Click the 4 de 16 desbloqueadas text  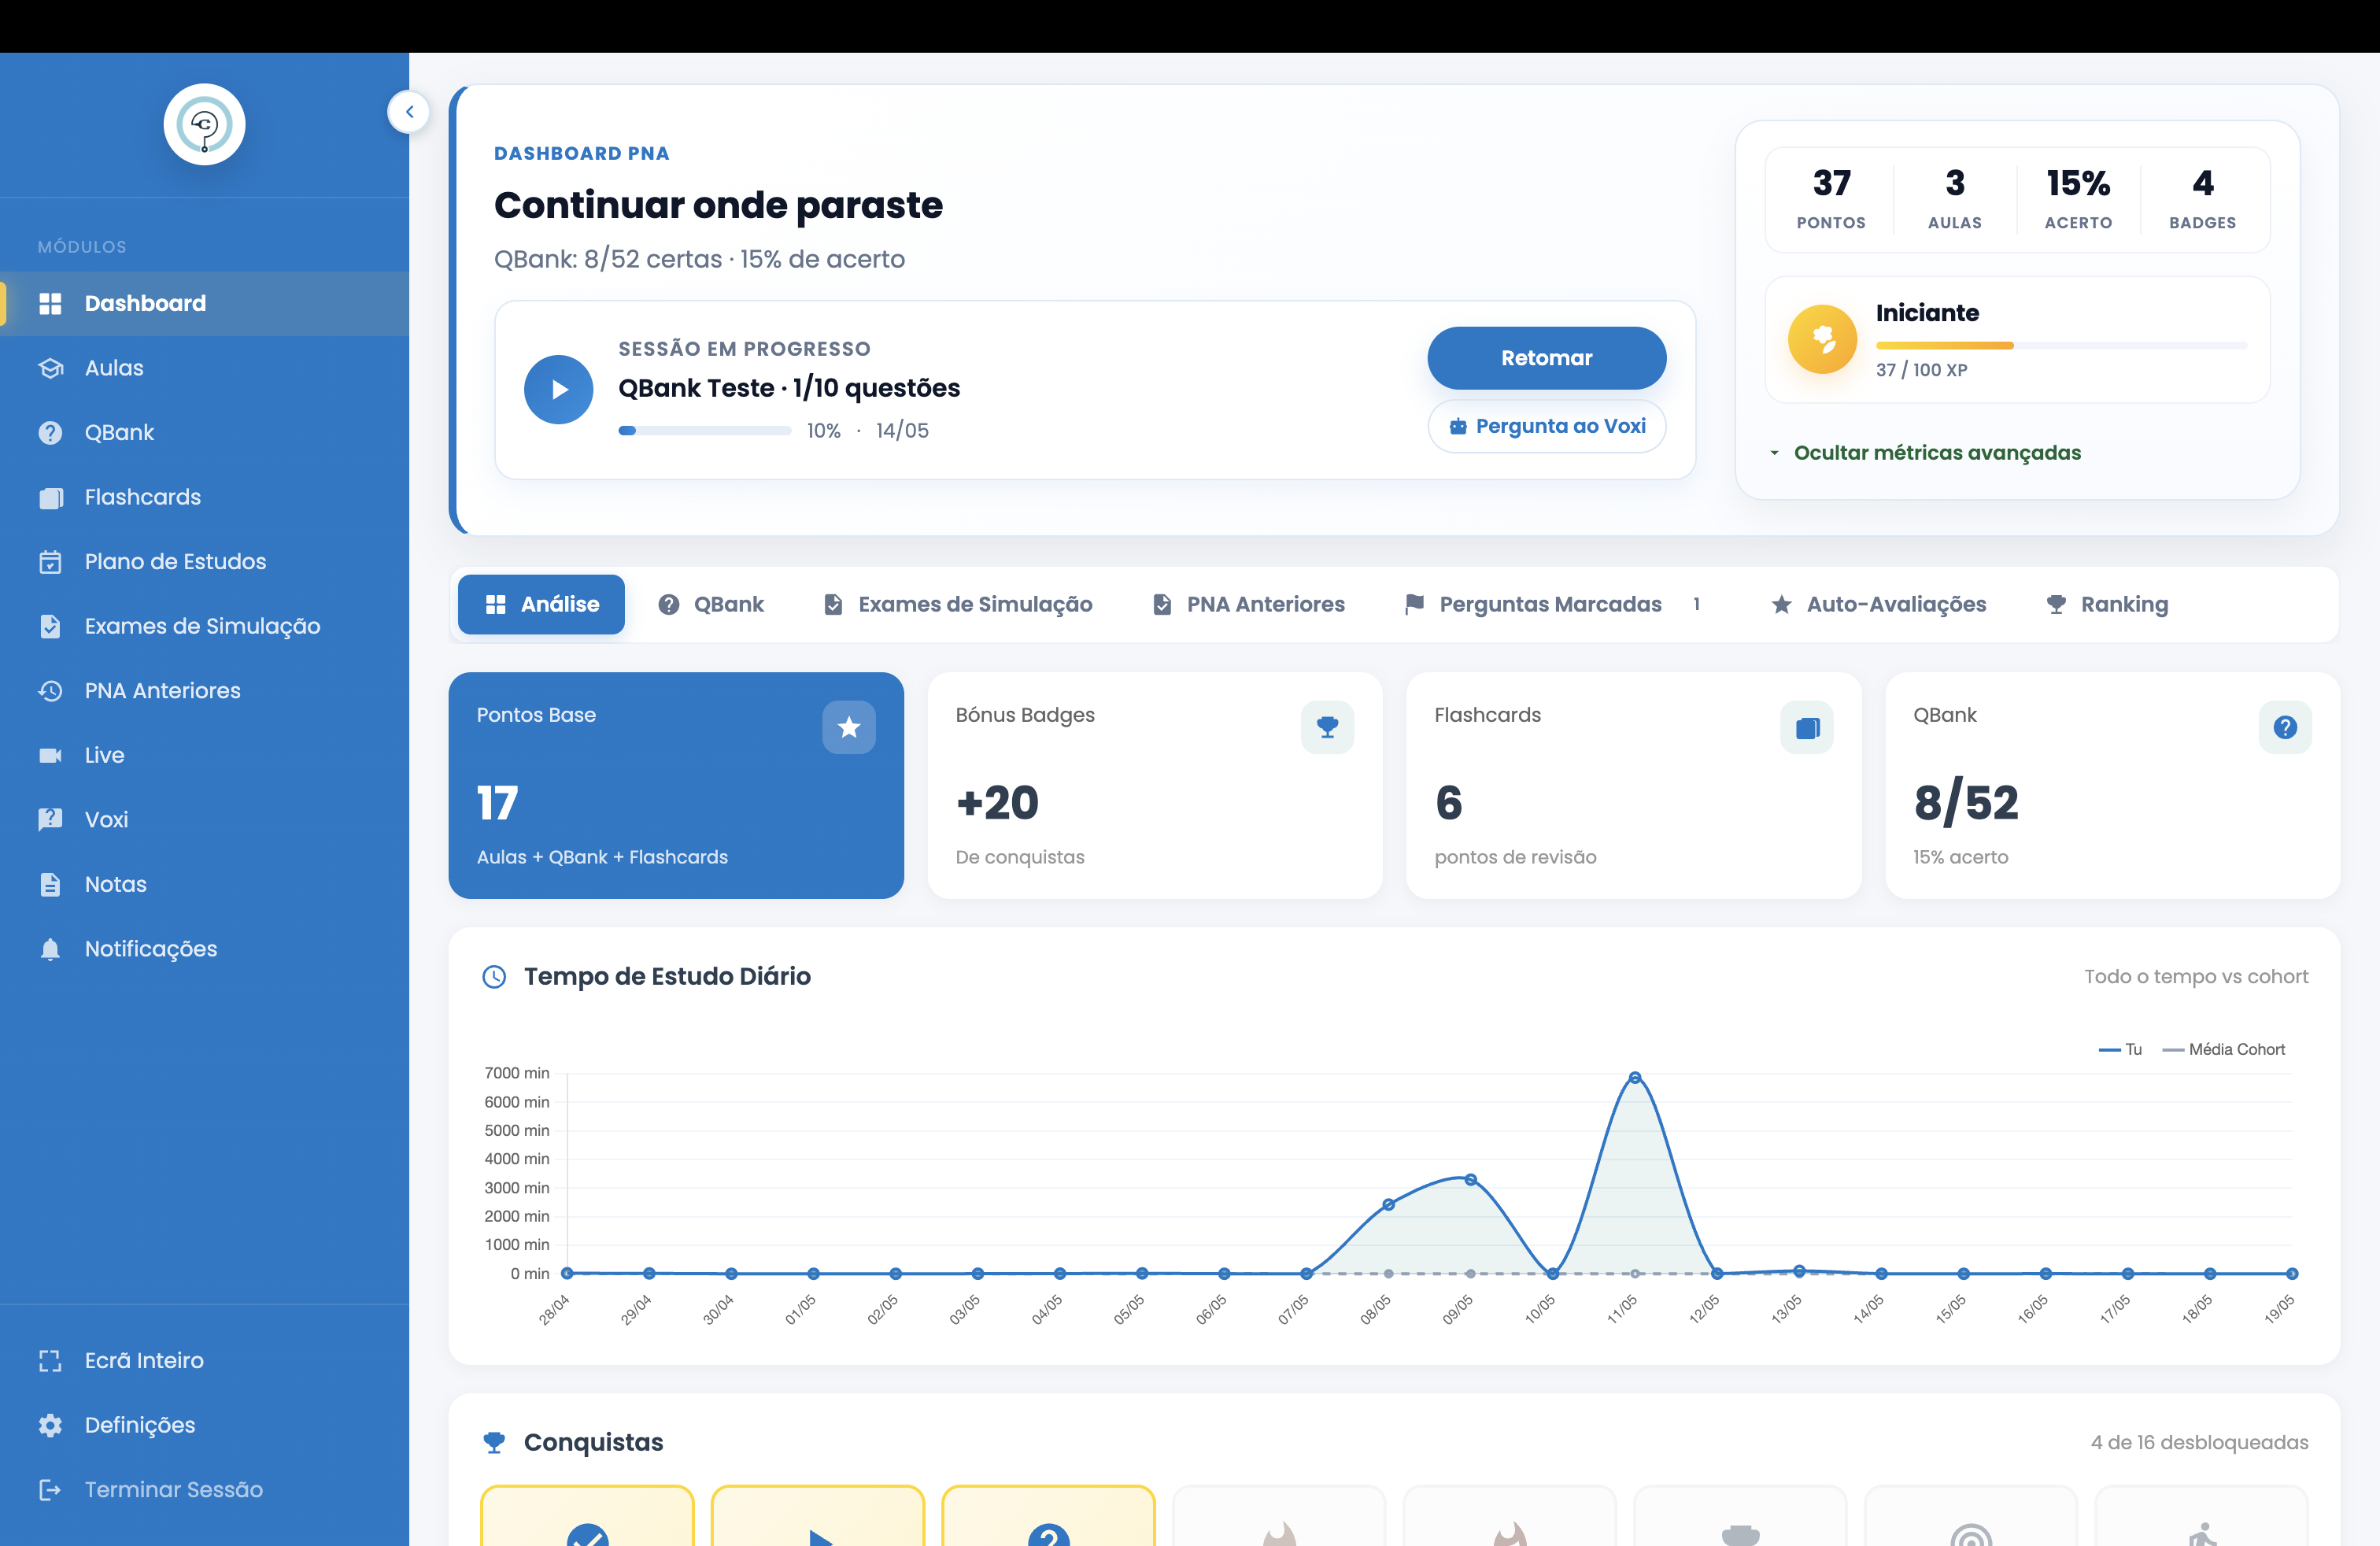pos(2199,1442)
